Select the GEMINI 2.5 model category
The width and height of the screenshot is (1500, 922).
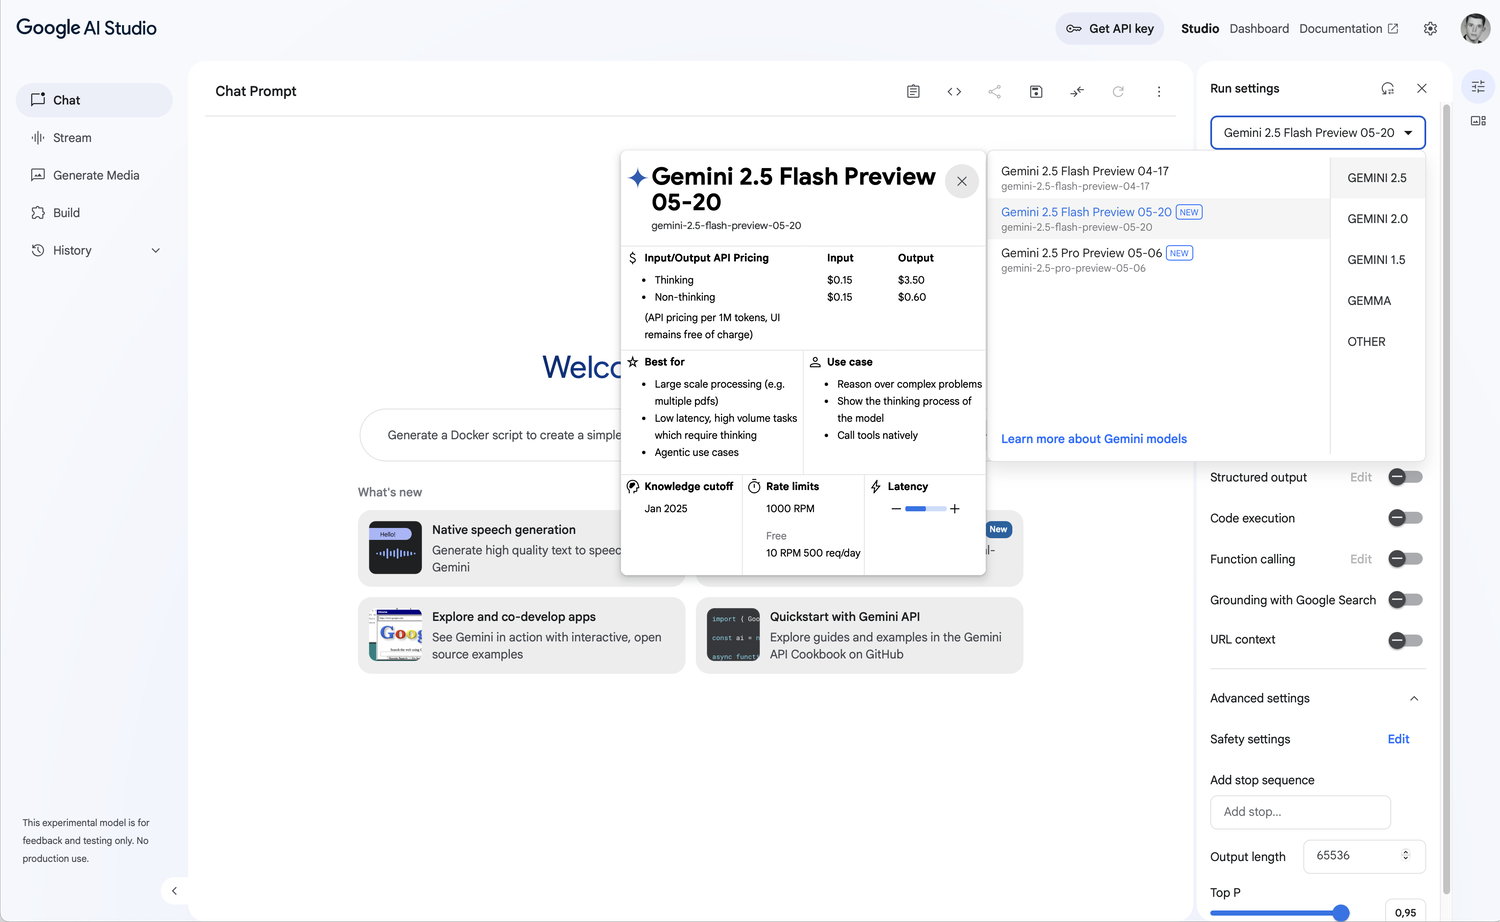pos(1377,178)
